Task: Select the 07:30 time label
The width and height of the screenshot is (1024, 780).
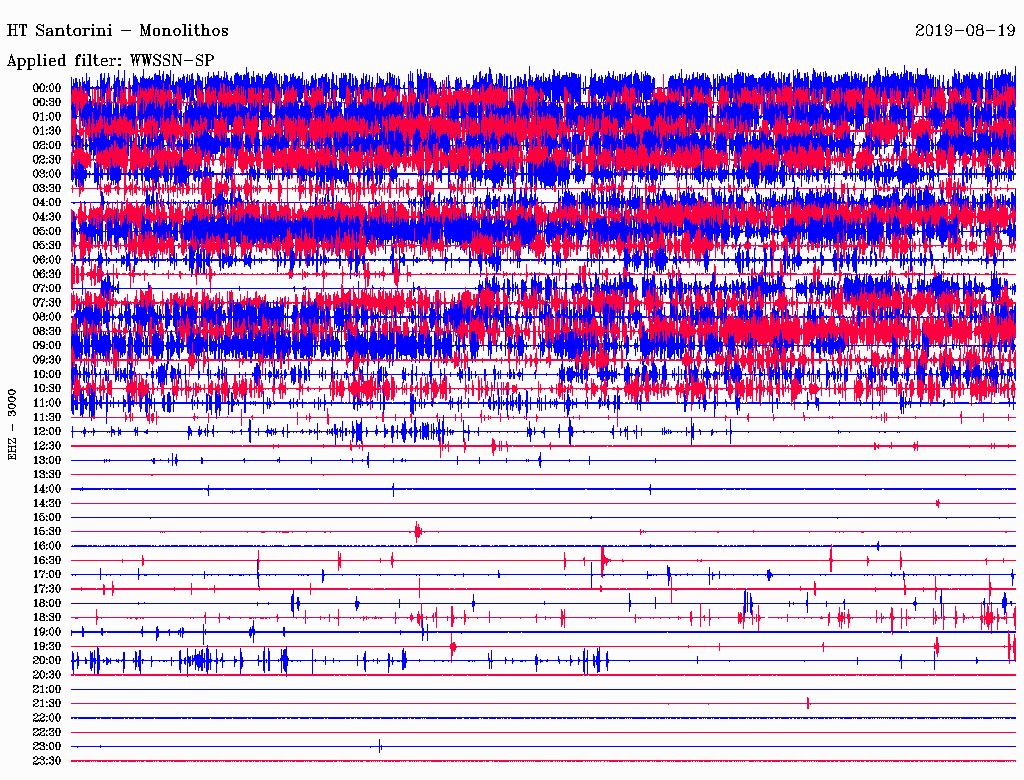Action: coord(47,303)
